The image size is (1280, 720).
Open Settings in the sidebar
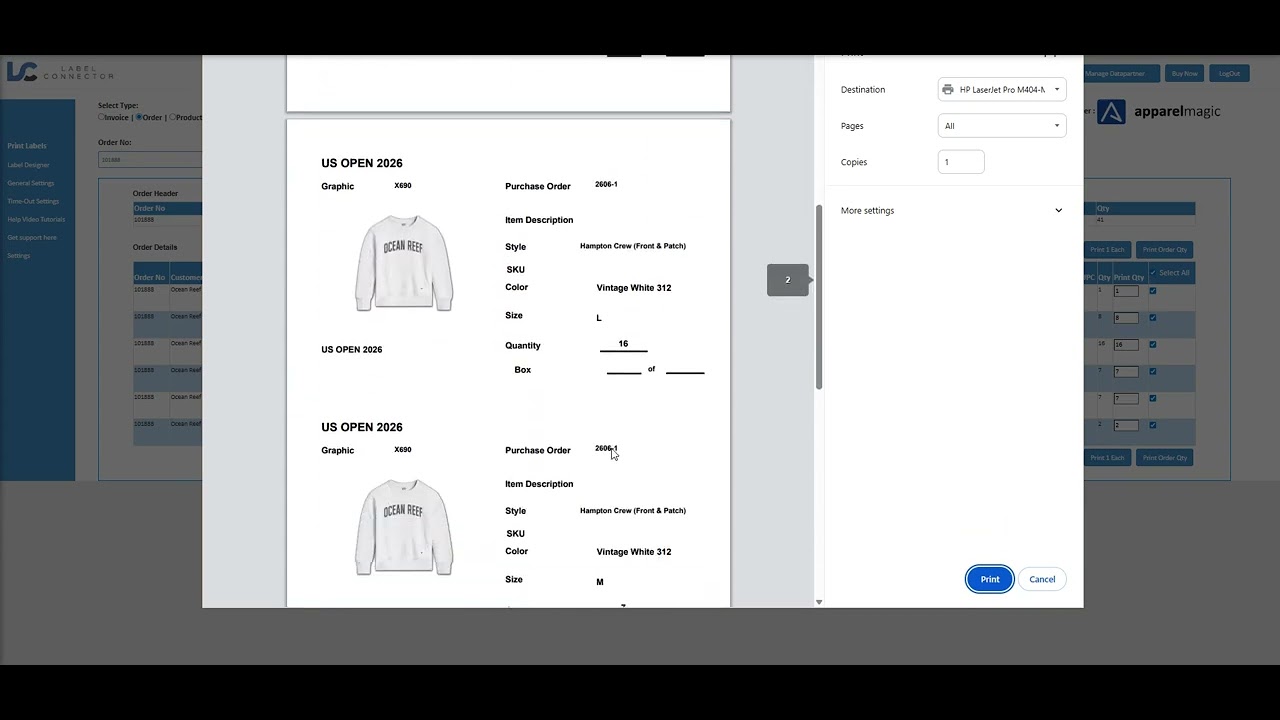click(19, 255)
